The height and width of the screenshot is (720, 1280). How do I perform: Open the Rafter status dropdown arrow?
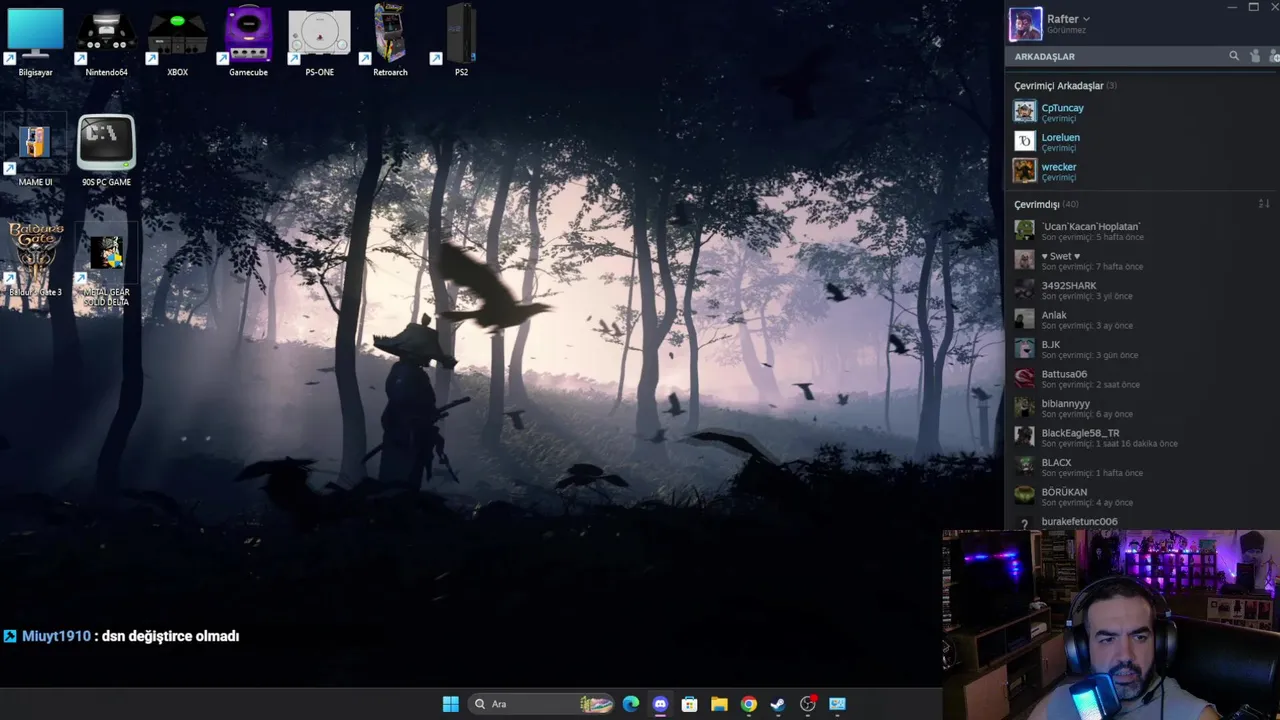[1086, 19]
